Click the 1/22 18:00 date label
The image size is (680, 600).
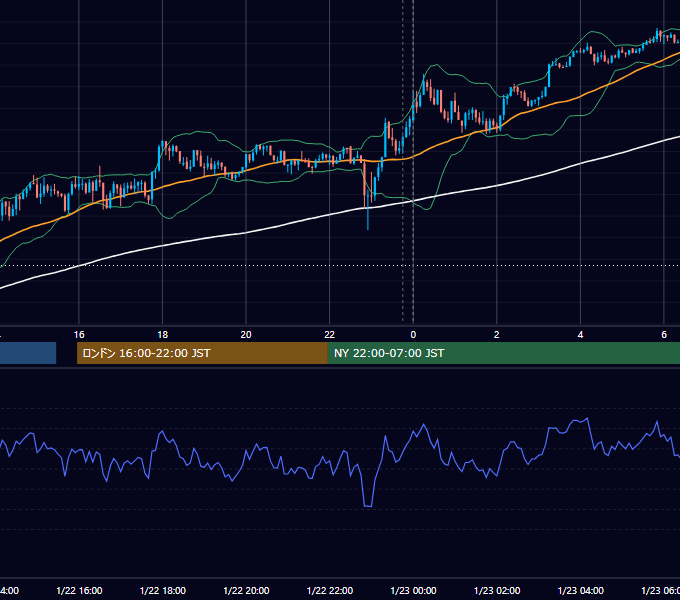click(163, 590)
